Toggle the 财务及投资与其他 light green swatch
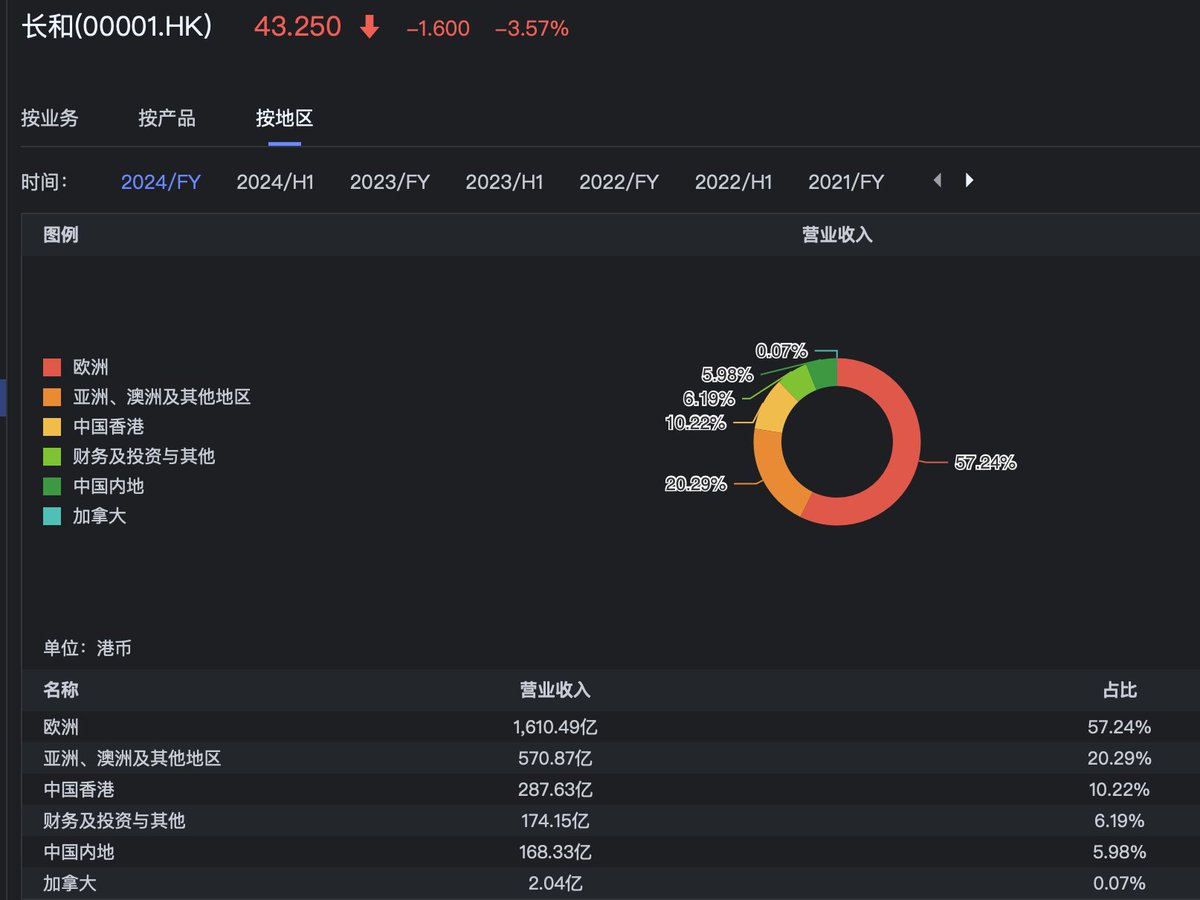This screenshot has width=1200, height=900. pos(53,457)
